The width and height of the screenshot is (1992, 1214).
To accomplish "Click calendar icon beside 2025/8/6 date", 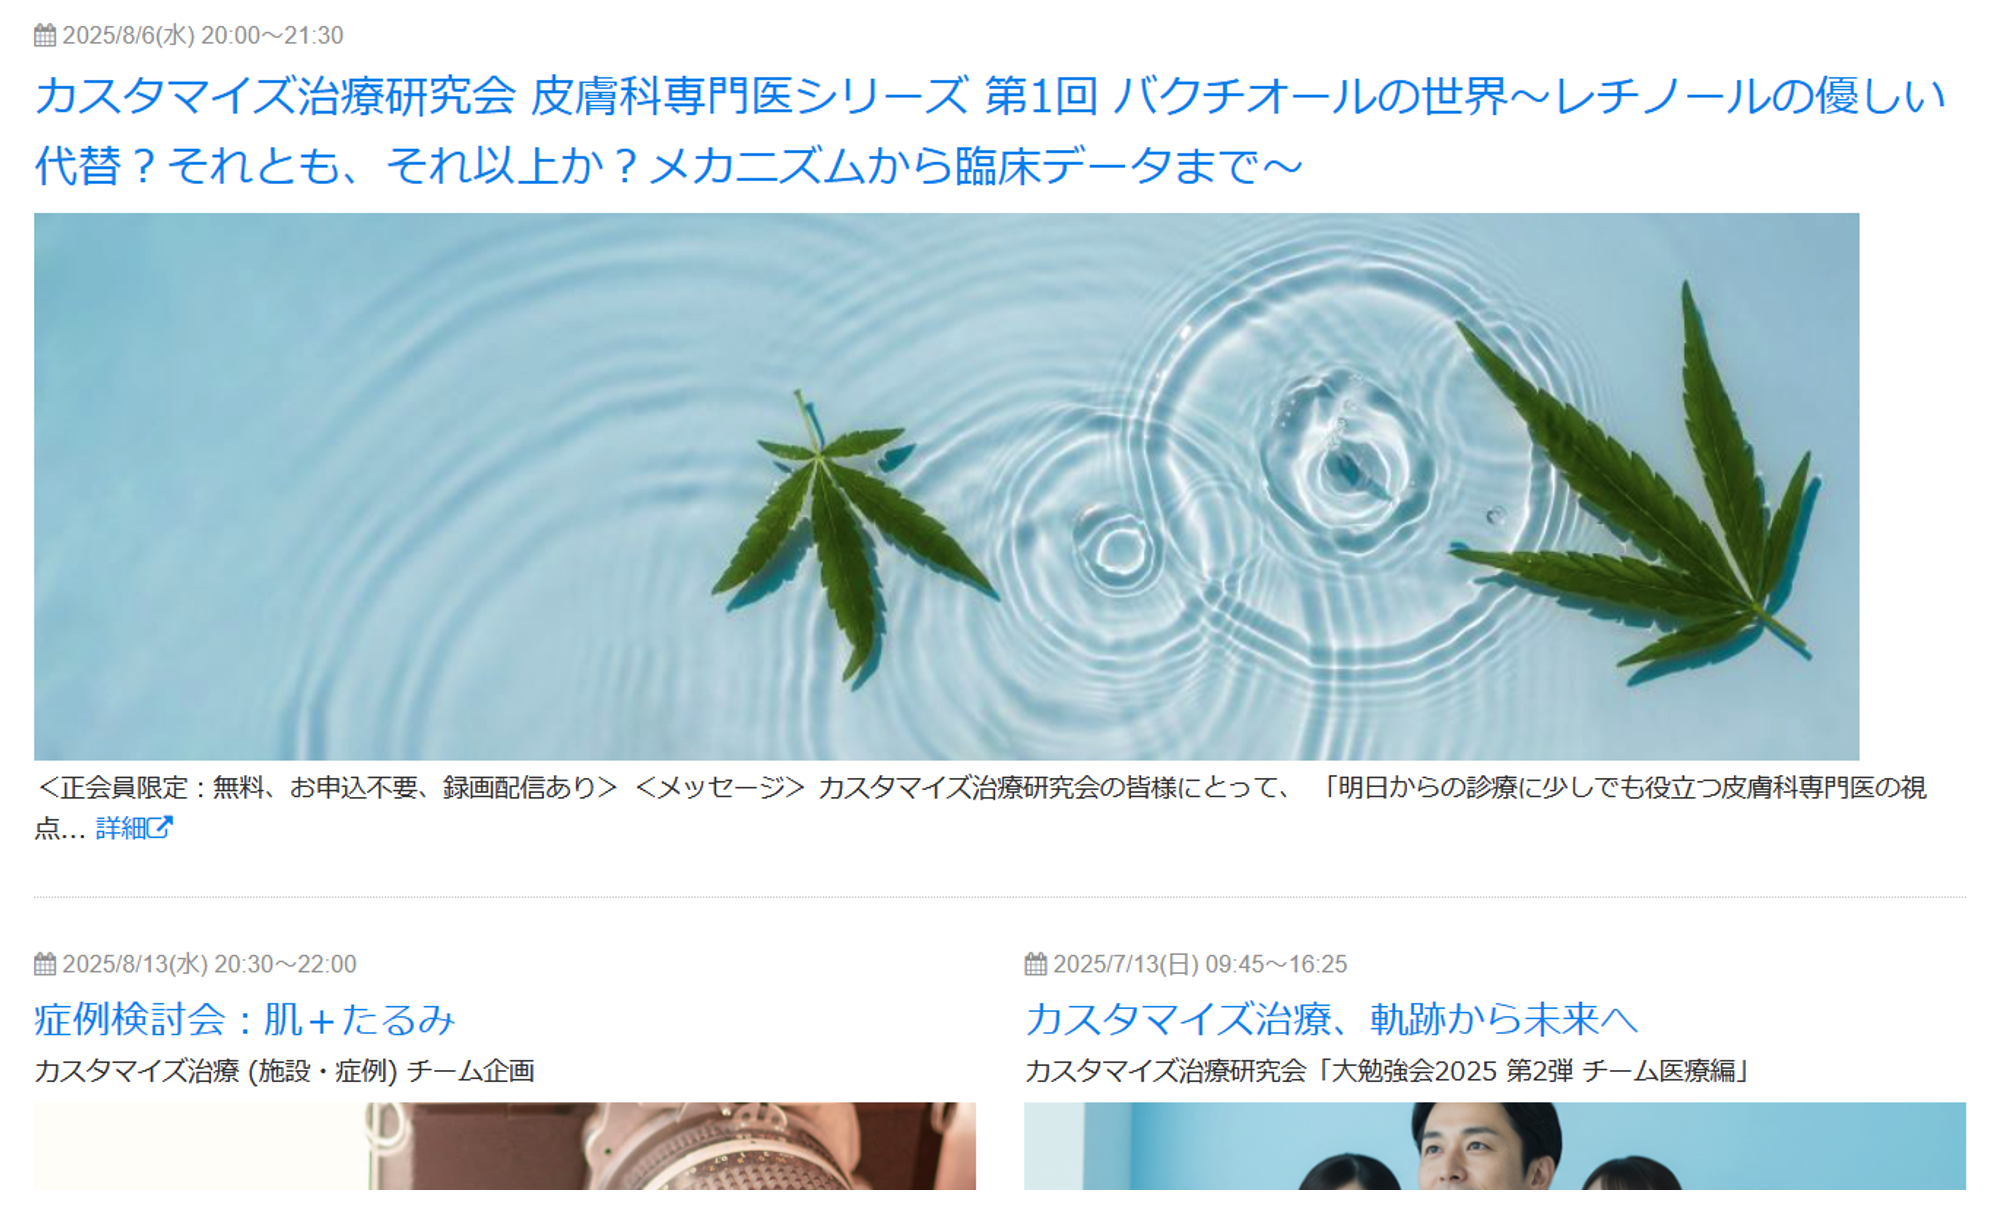I will [x=45, y=36].
